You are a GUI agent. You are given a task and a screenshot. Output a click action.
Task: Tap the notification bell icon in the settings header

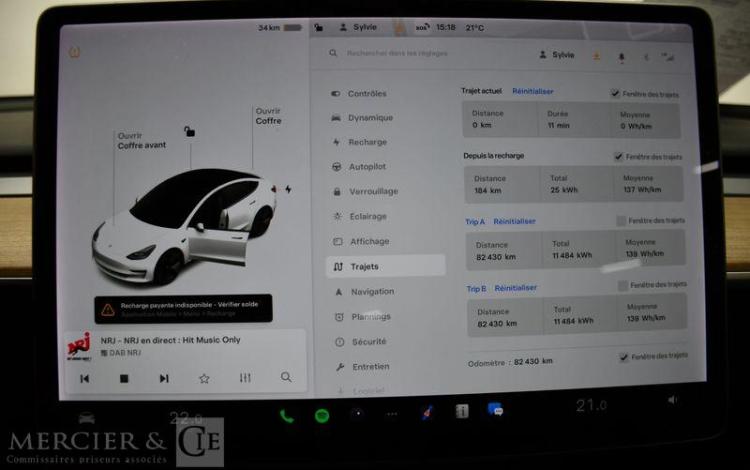tap(621, 57)
